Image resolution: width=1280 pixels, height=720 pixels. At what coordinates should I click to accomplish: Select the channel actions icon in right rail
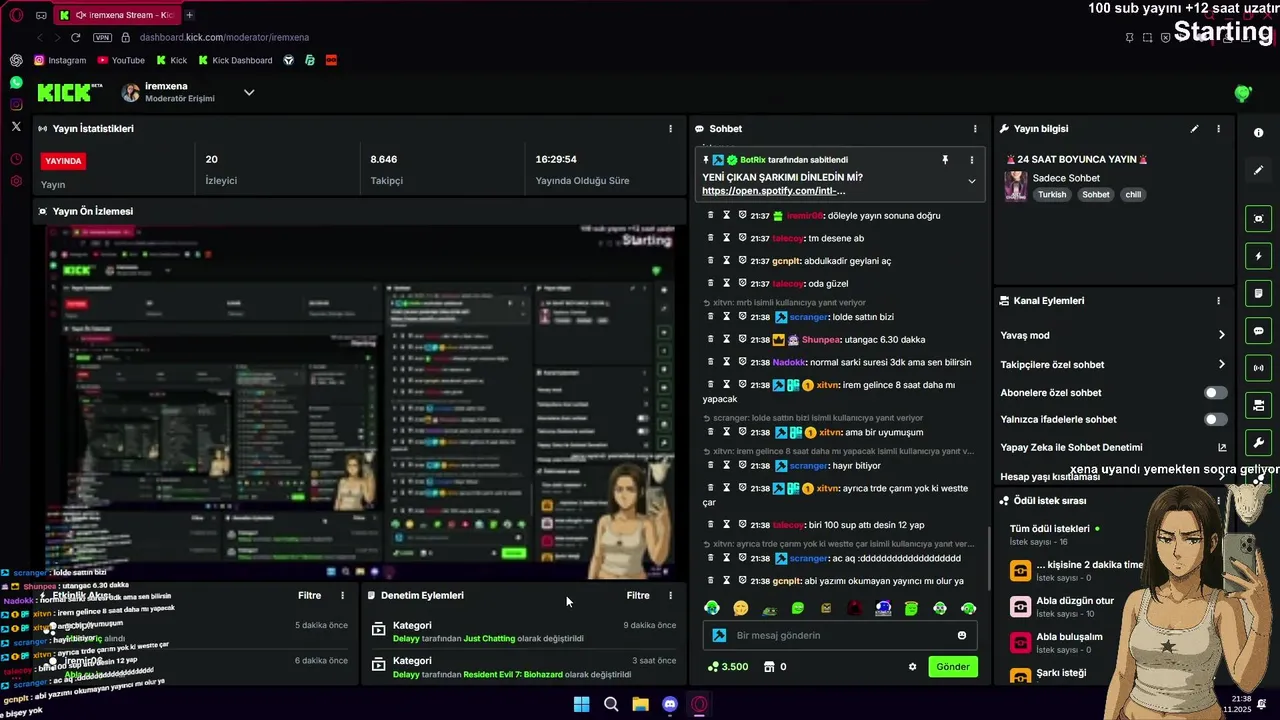tap(1258, 405)
